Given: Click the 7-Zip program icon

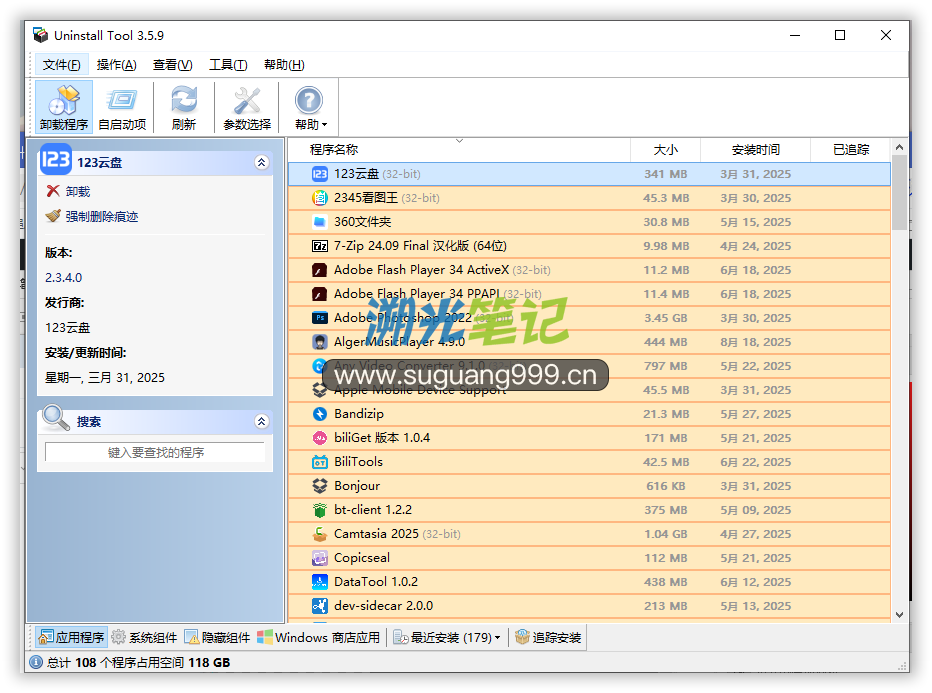Looking at the screenshot, I should (x=320, y=246).
